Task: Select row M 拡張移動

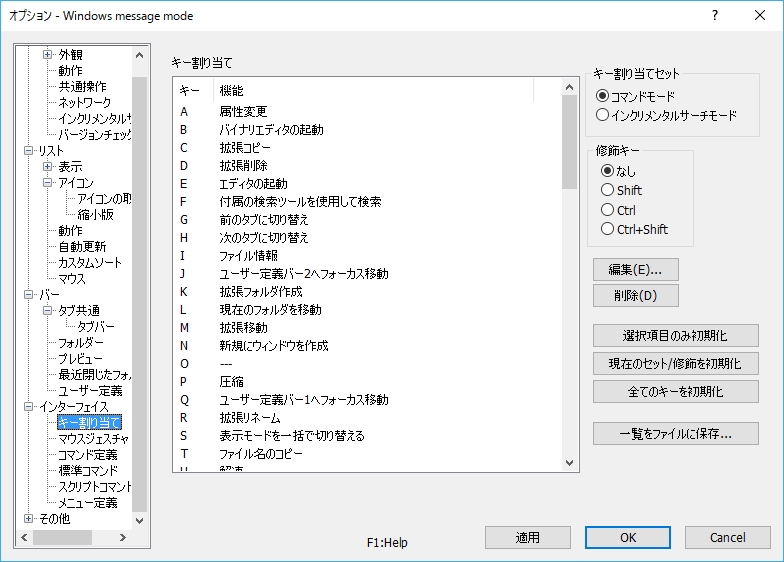Action: pos(368,328)
